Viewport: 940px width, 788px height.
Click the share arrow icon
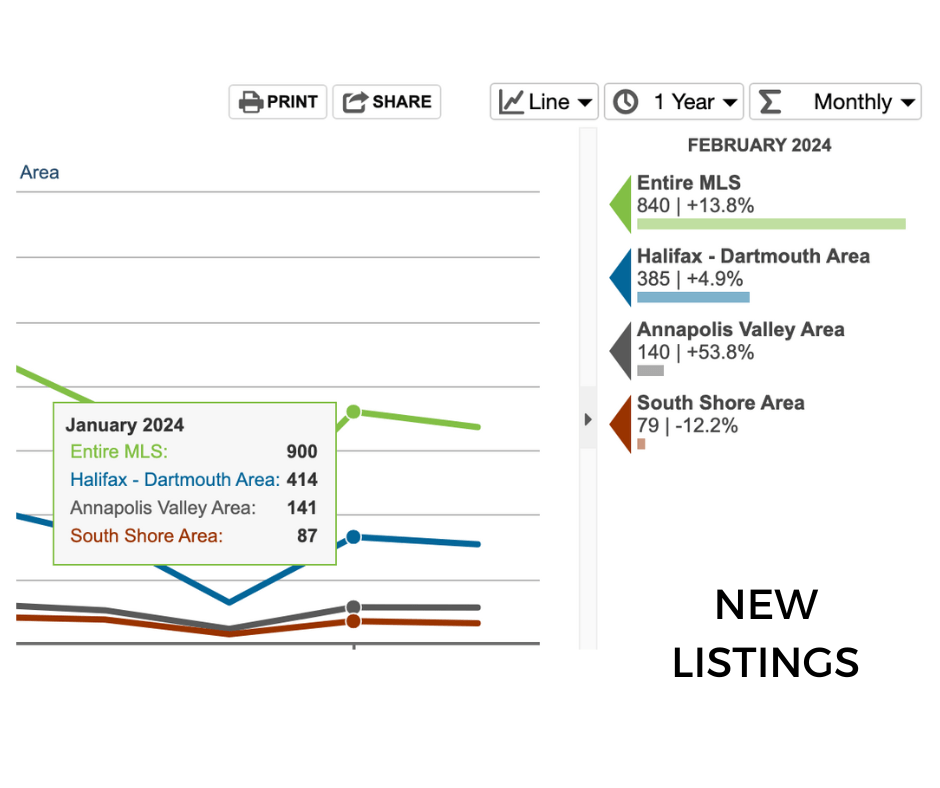click(x=355, y=102)
